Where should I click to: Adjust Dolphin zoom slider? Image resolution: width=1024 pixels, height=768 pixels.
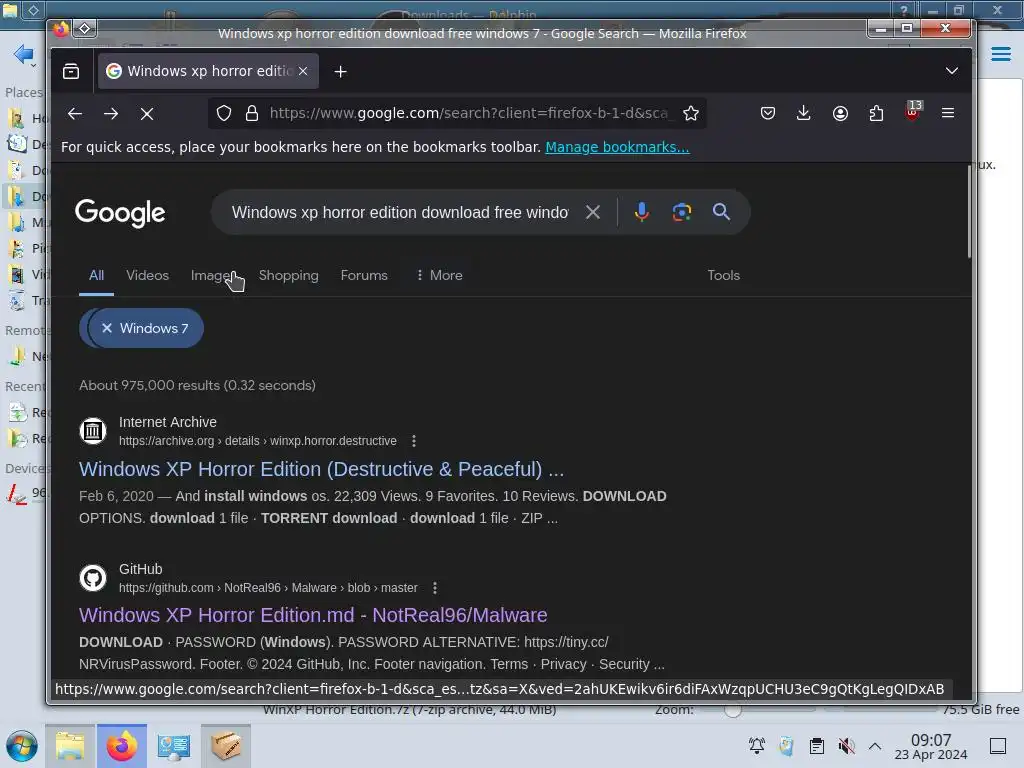click(733, 710)
